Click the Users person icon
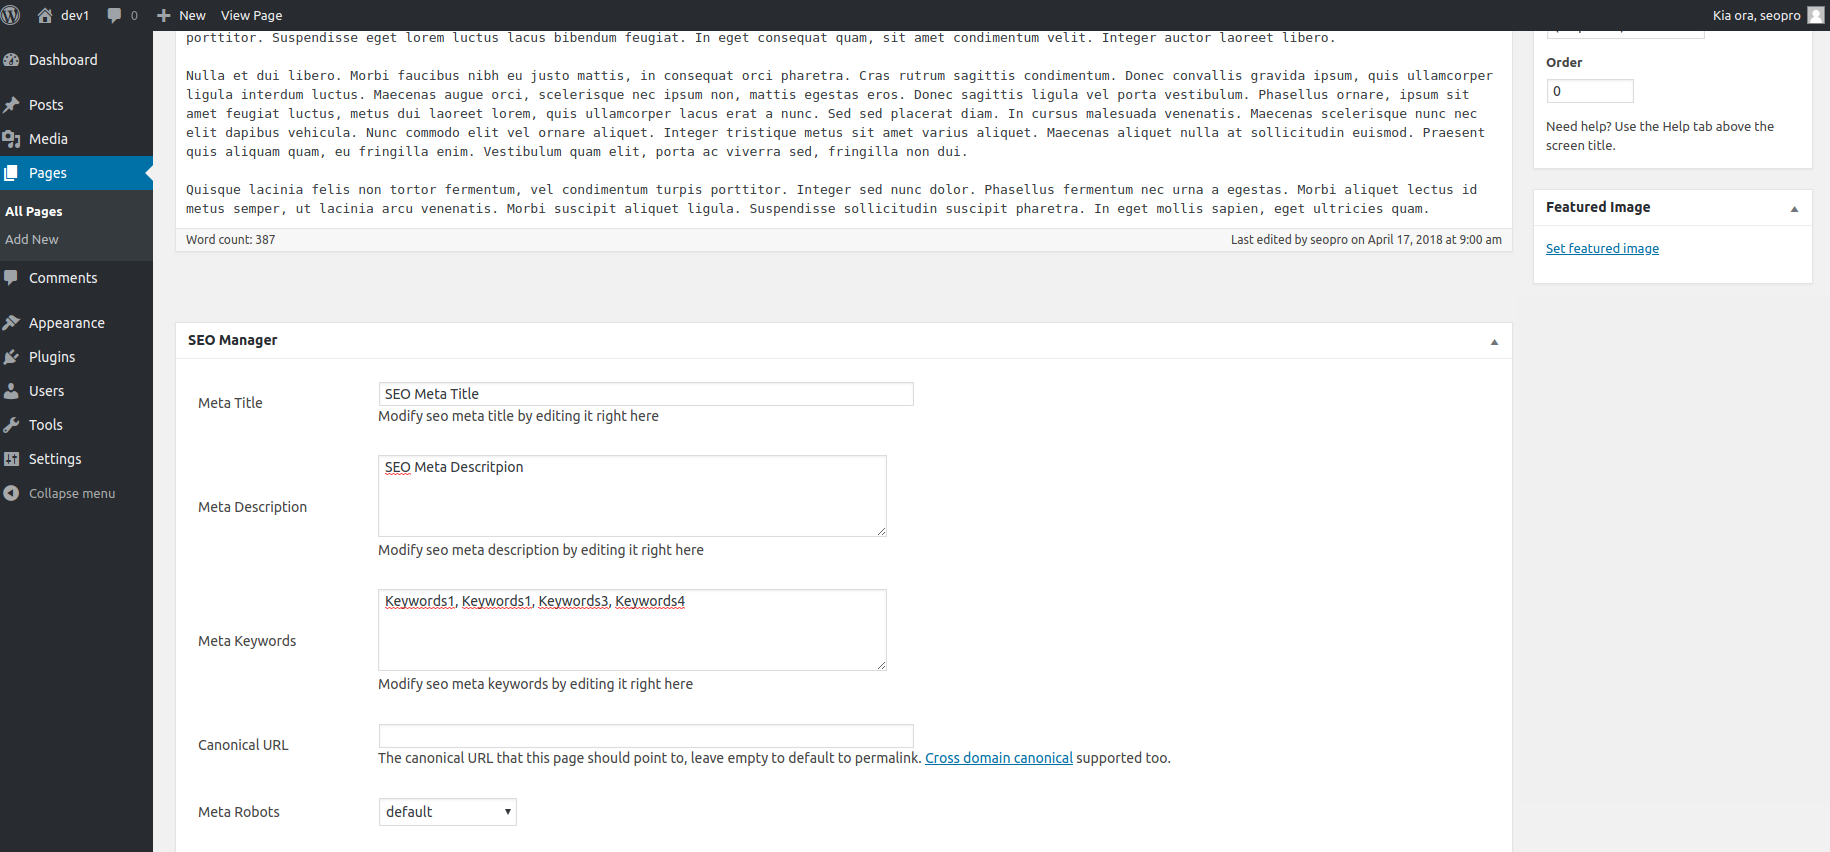The image size is (1830, 852). pos(12,391)
